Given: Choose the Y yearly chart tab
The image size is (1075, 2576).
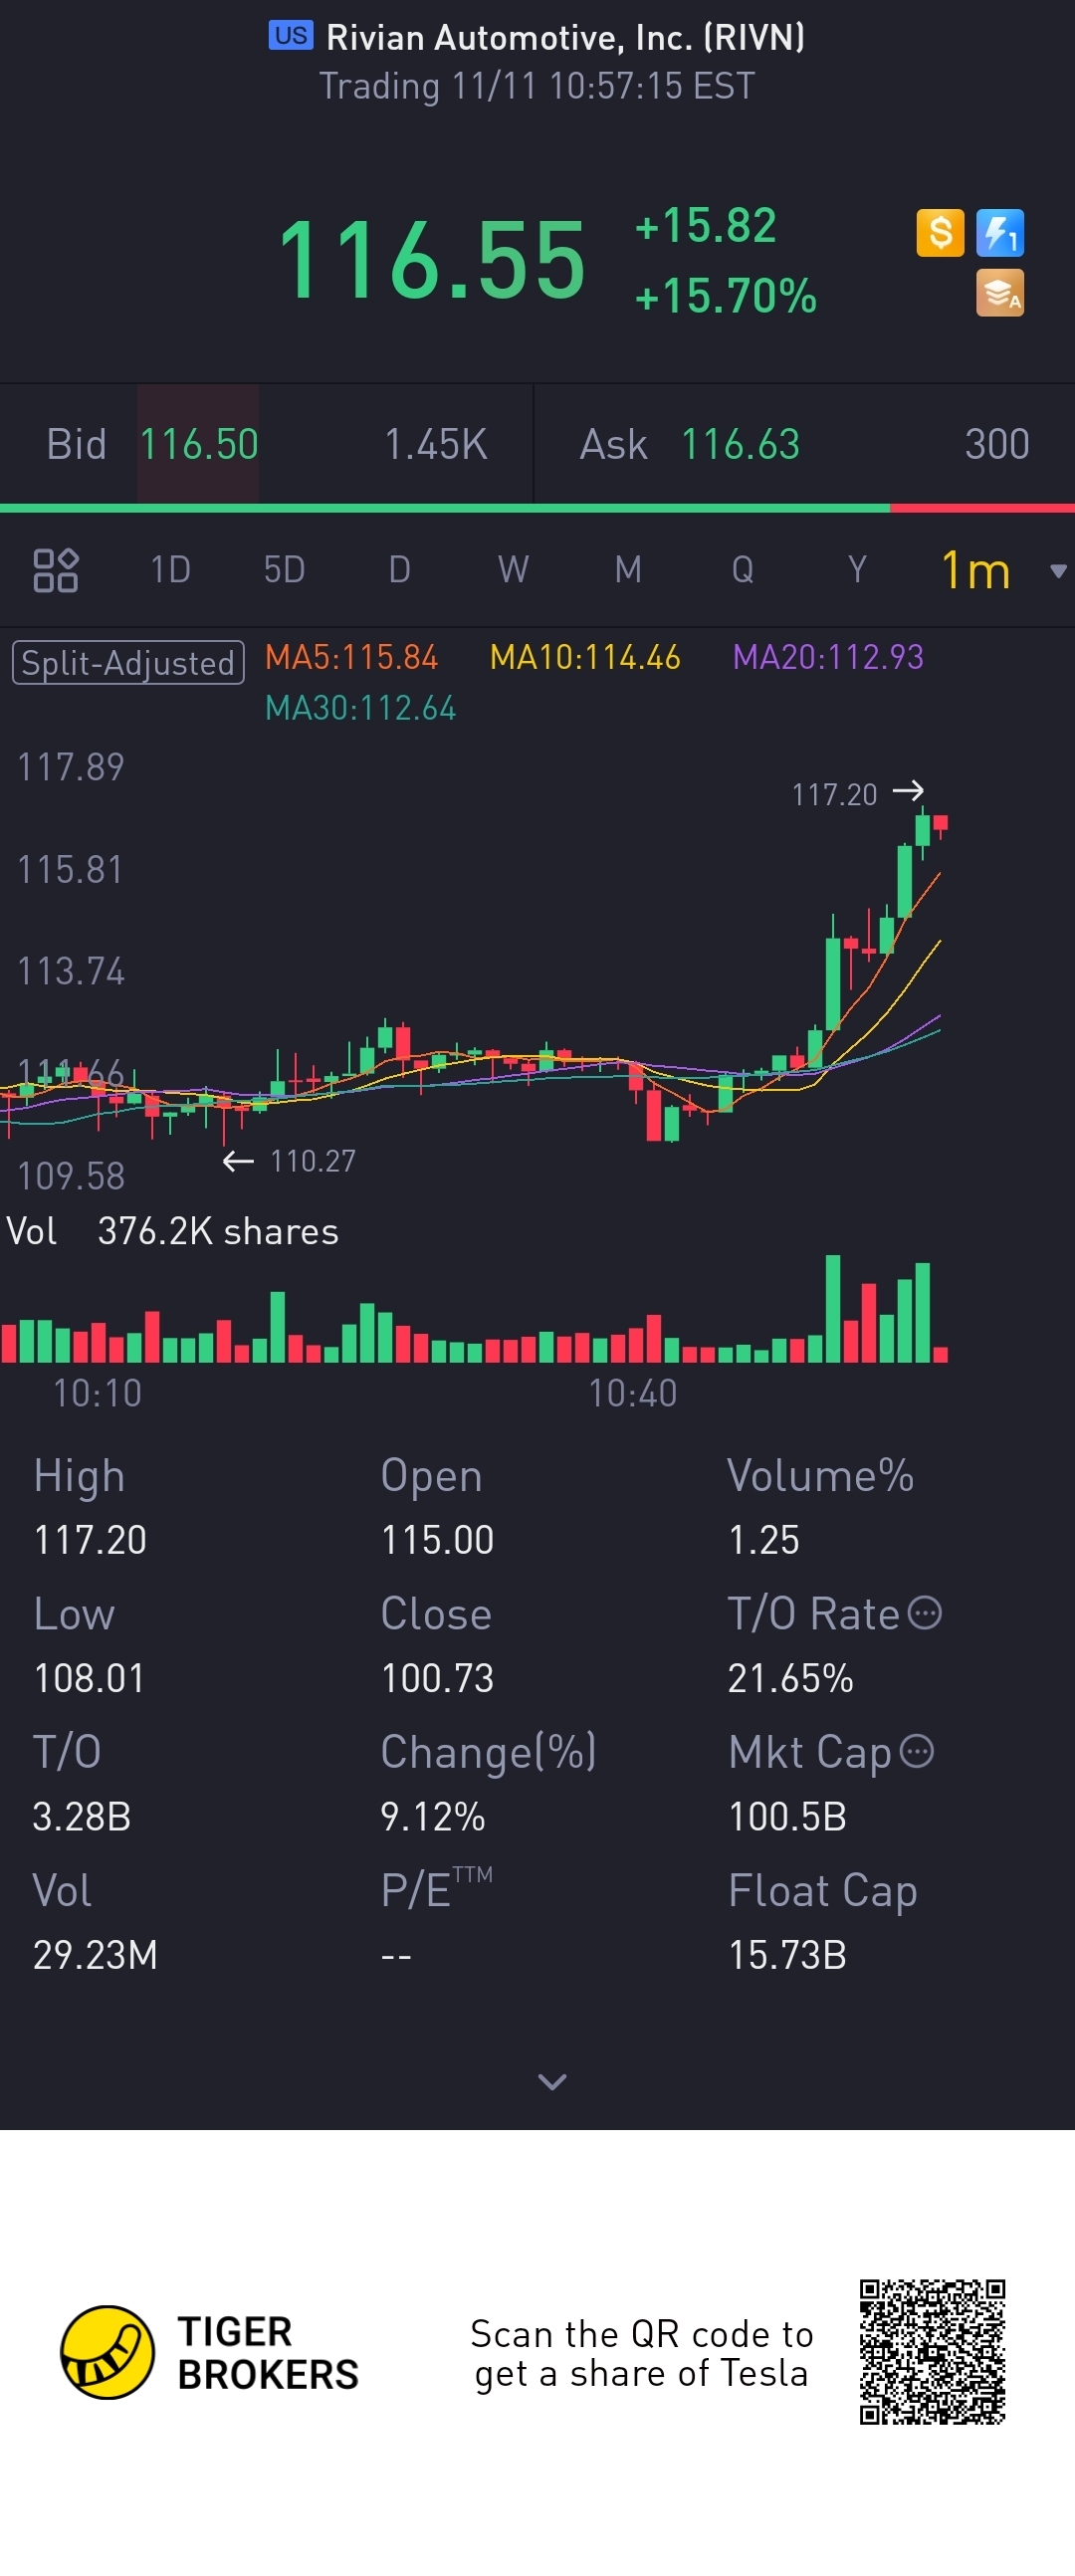Looking at the screenshot, I should pos(857,570).
